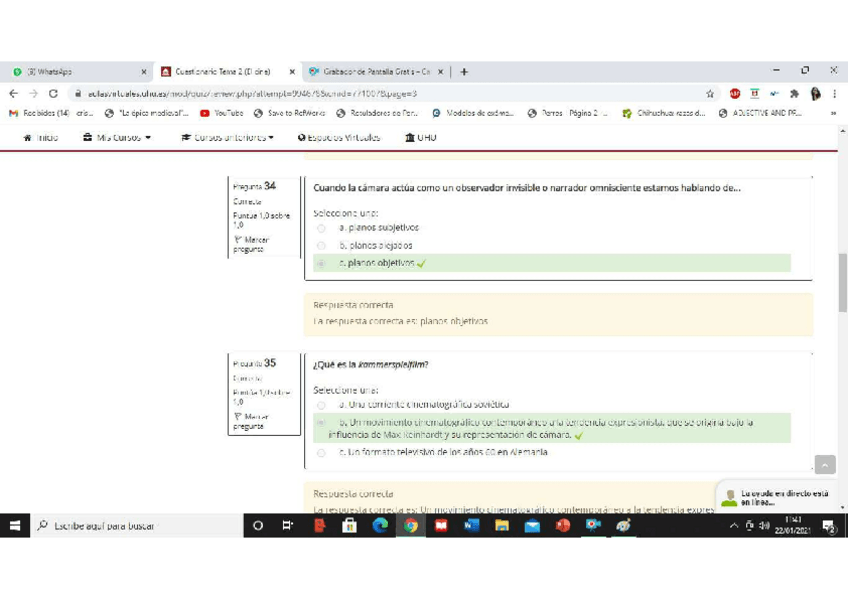The height and width of the screenshot is (599, 848).
Task: Select radio option 'b. planos alejados'
Action: pyautogui.click(x=321, y=245)
